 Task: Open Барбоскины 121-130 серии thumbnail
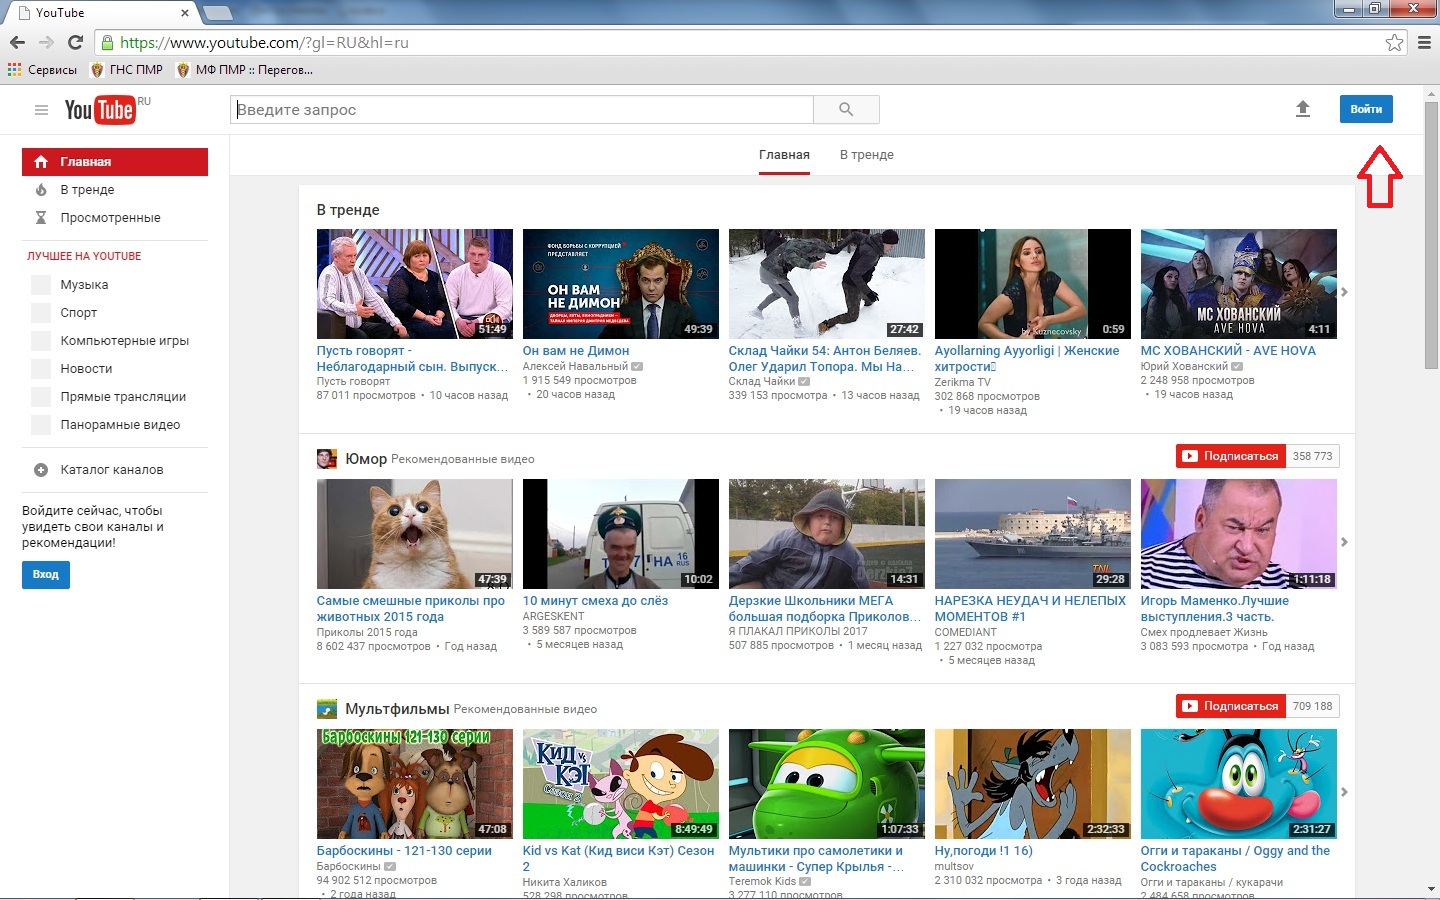click(415, 784)
